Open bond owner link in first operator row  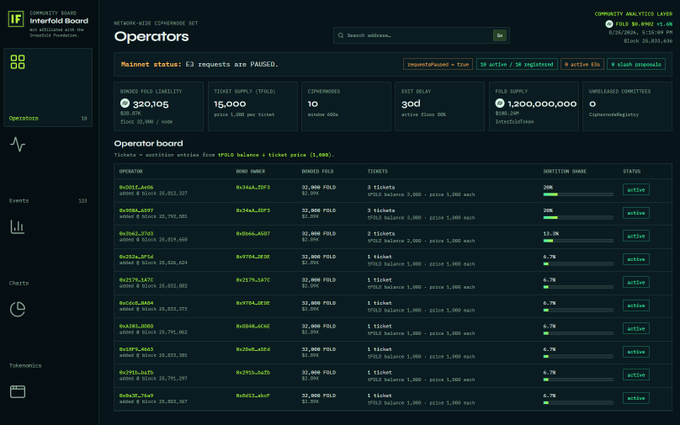pyautogui.click(x=253, y=187)
